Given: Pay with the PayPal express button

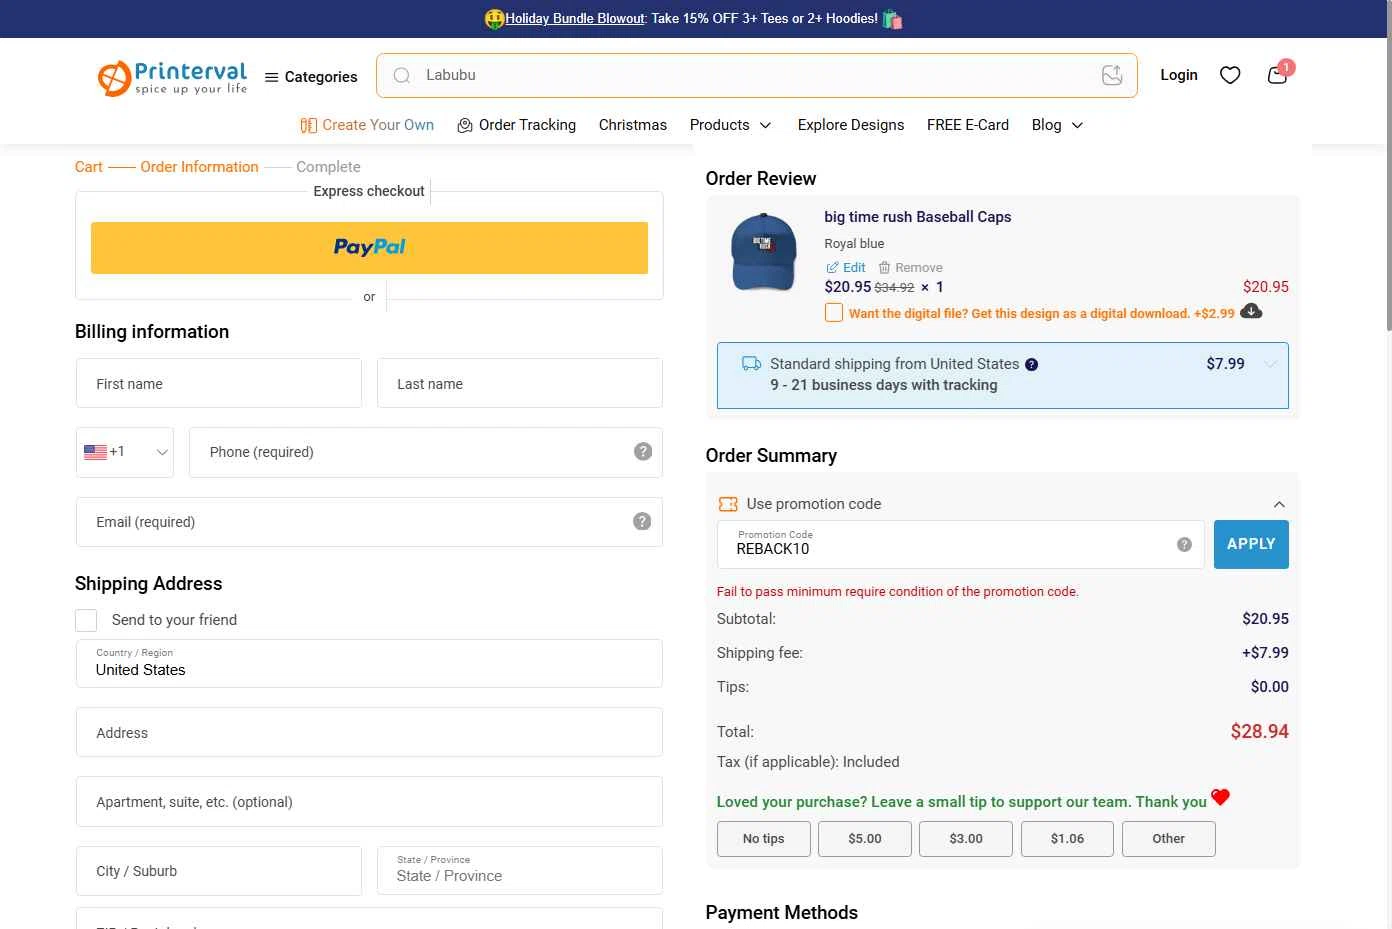Looking at the screenshot, I should coord(369,247).
